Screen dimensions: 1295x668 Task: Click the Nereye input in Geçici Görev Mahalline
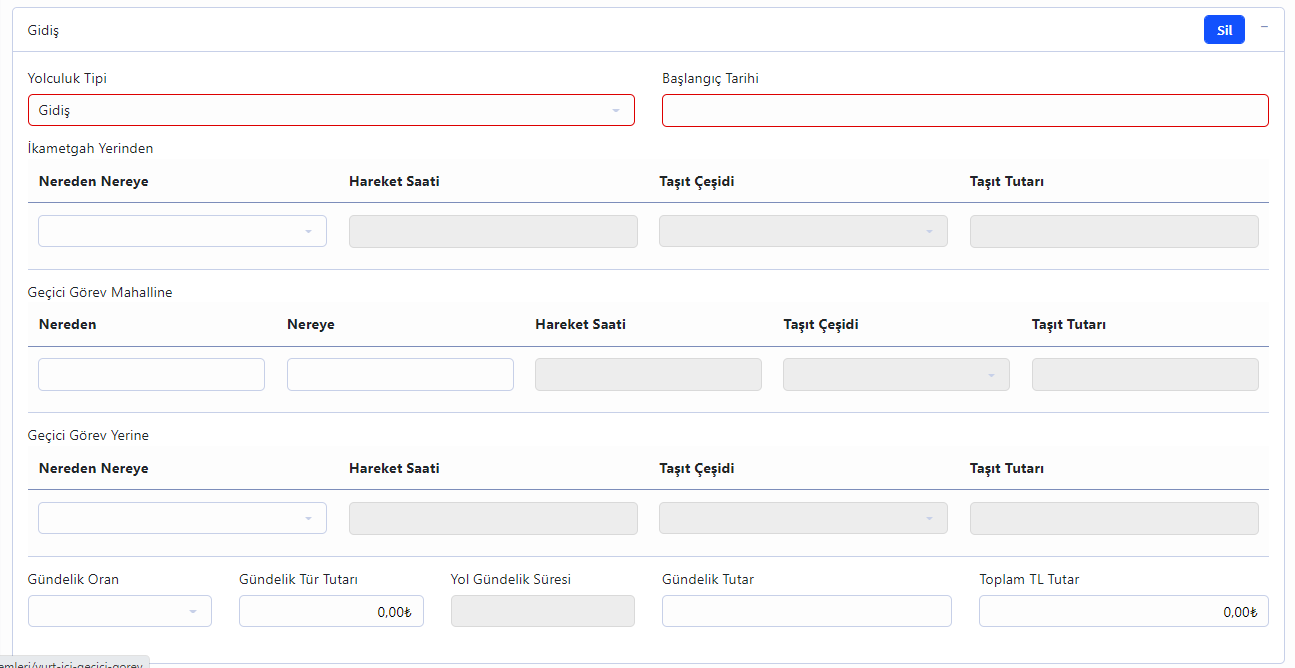400,374
